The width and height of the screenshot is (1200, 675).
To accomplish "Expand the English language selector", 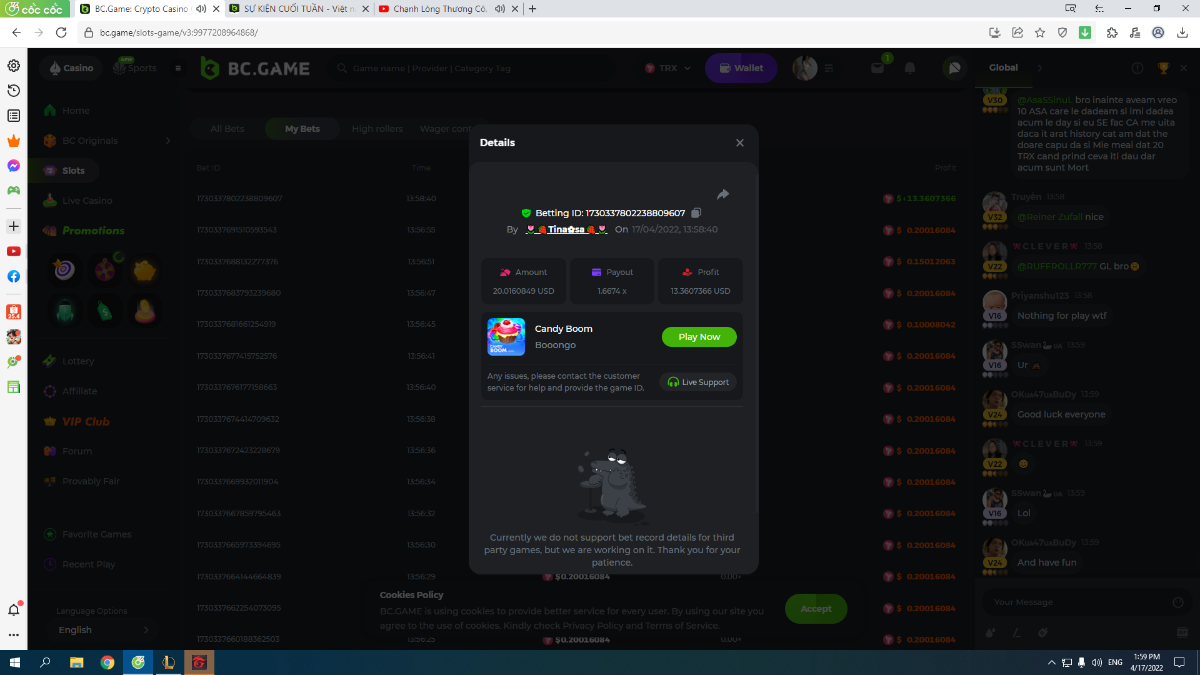I will [x=101, y=630].
